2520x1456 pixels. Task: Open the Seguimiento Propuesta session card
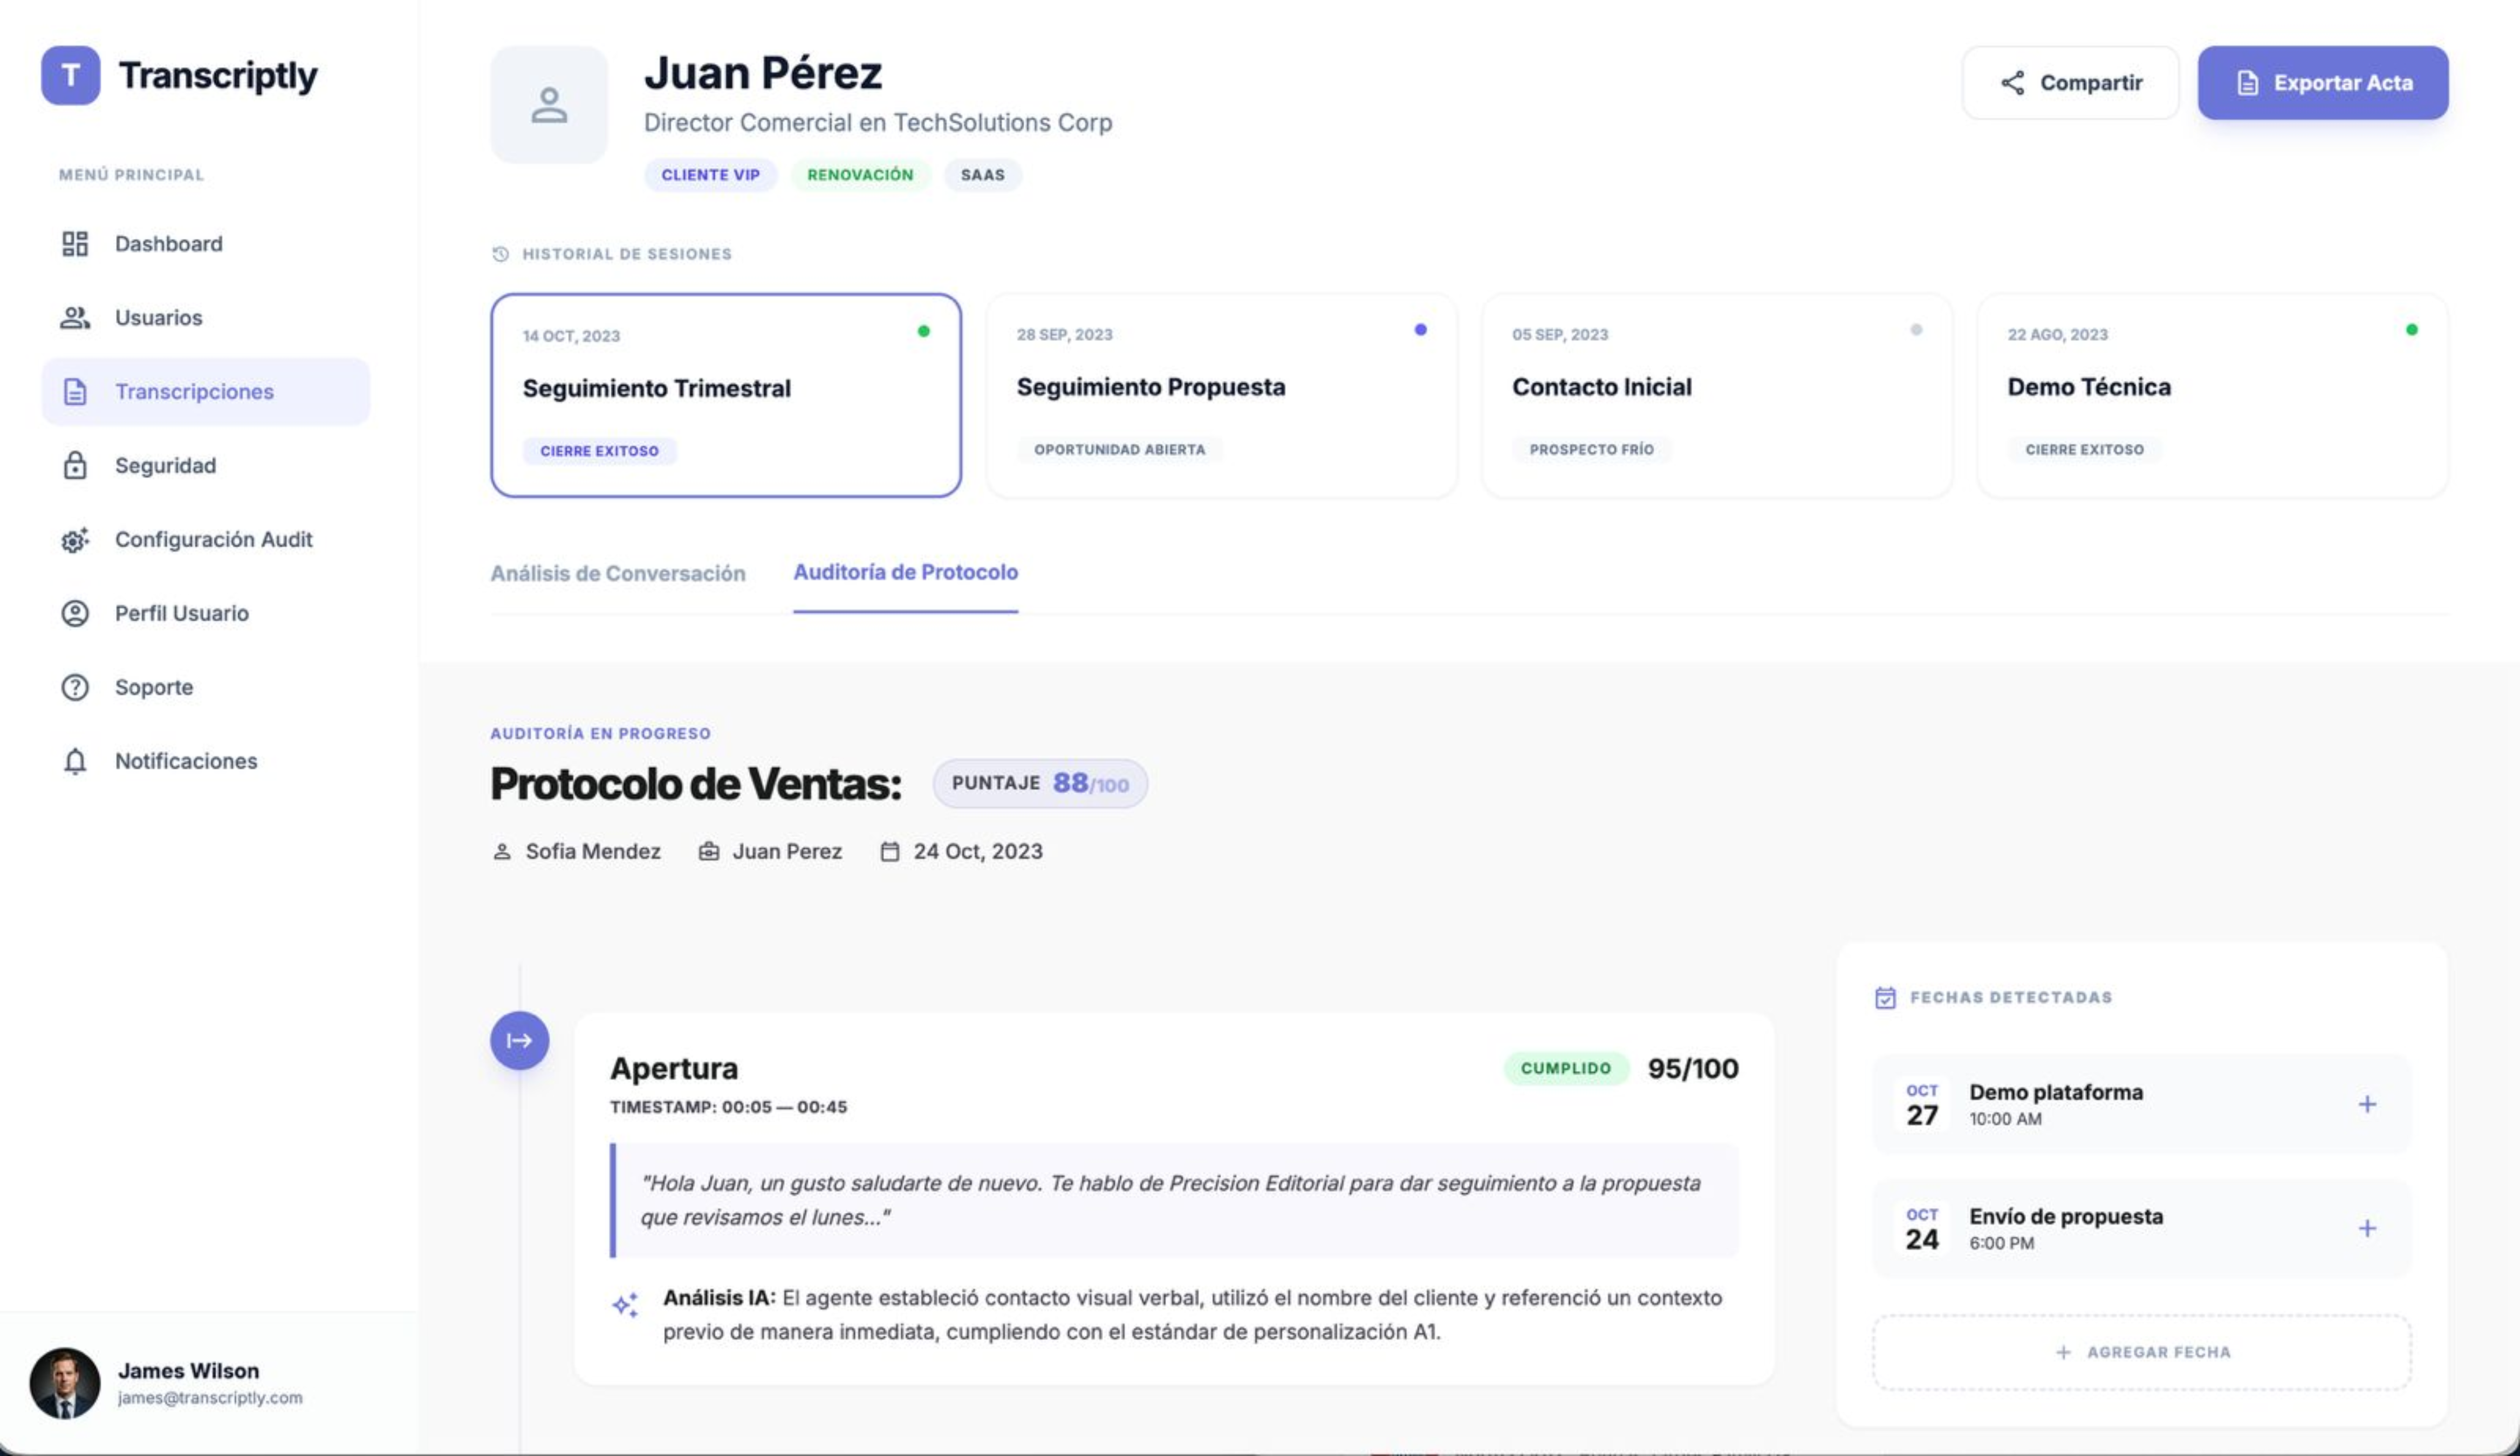click(1221, 395)
